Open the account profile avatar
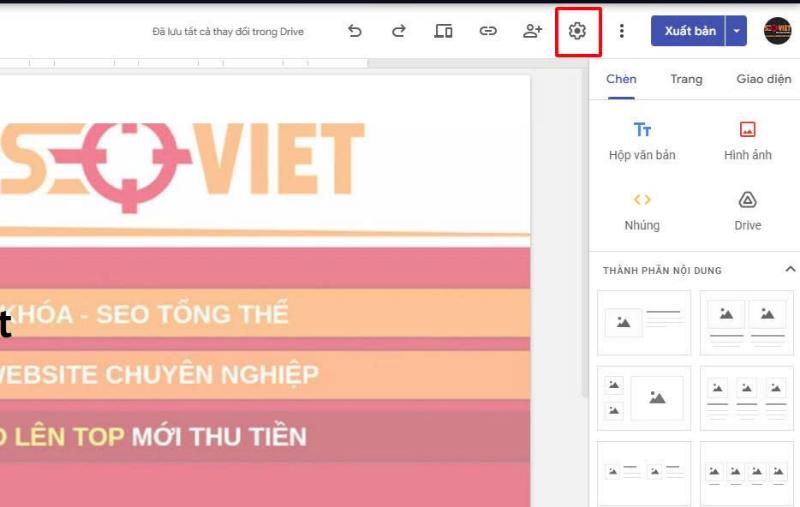The width and height of the screenshot is (800, 507). click(x=777, y=31)
